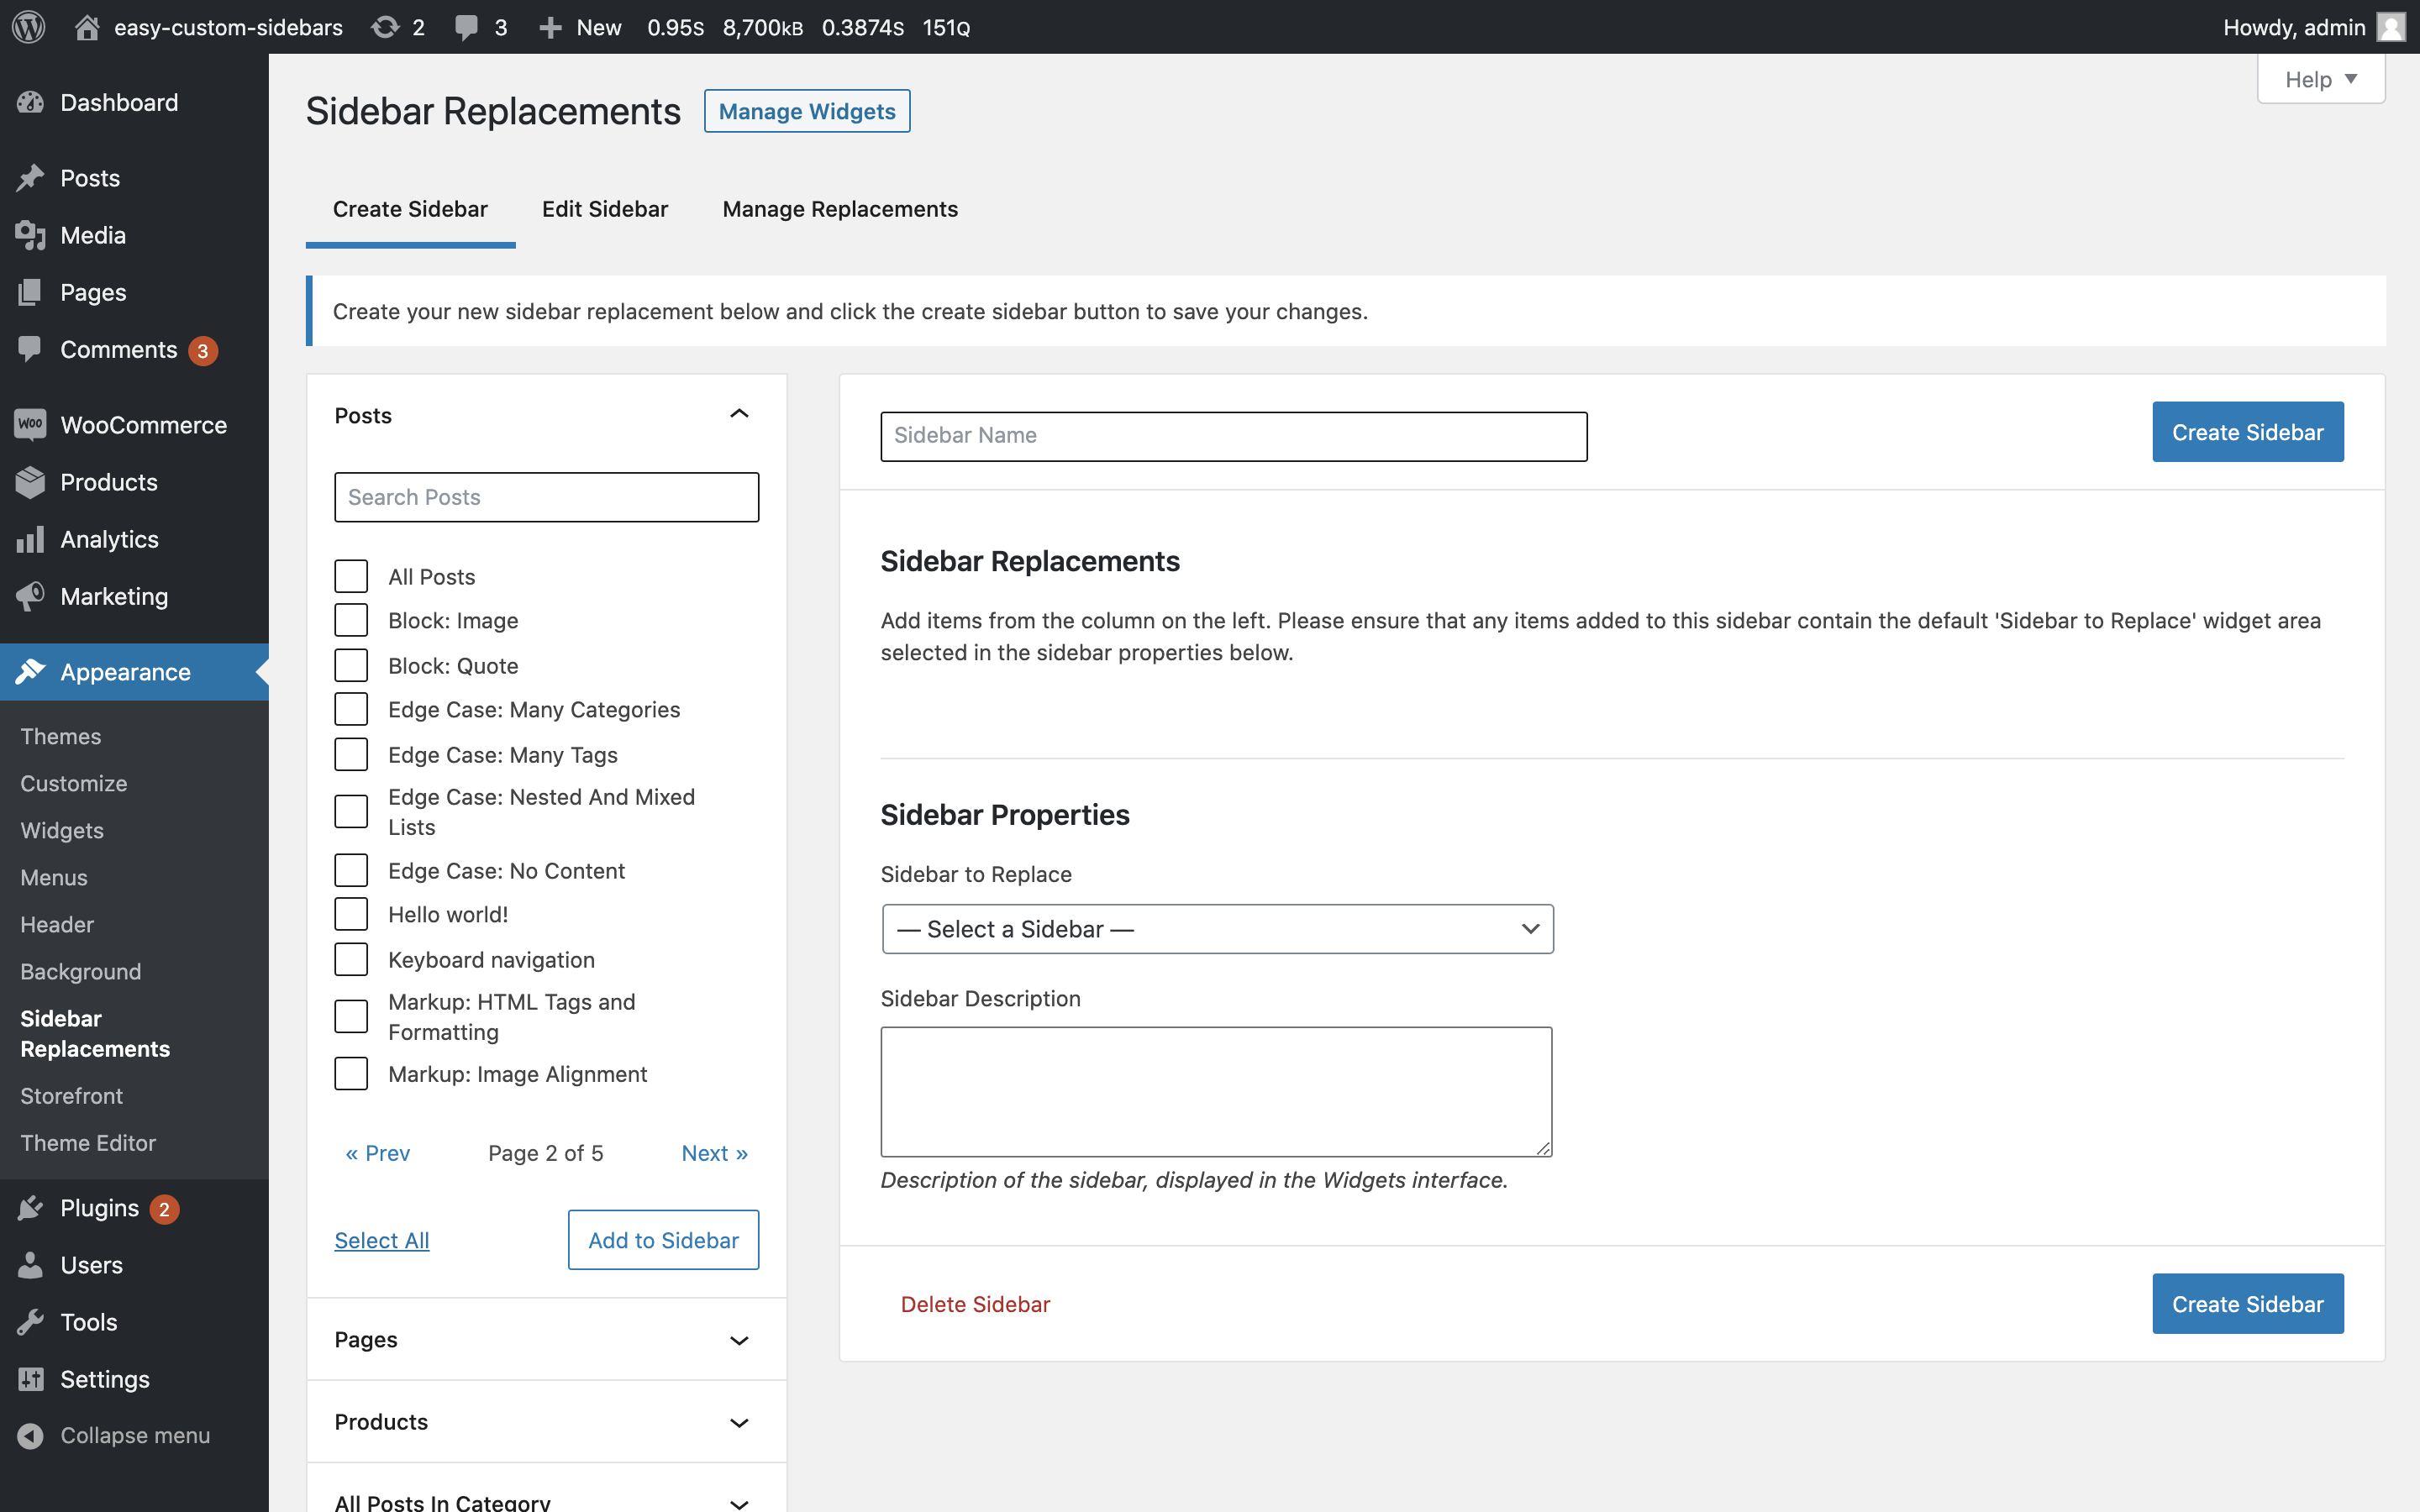2420x1512 pixels.
Task: Click the WordPress logo icon
Action: 29,27
